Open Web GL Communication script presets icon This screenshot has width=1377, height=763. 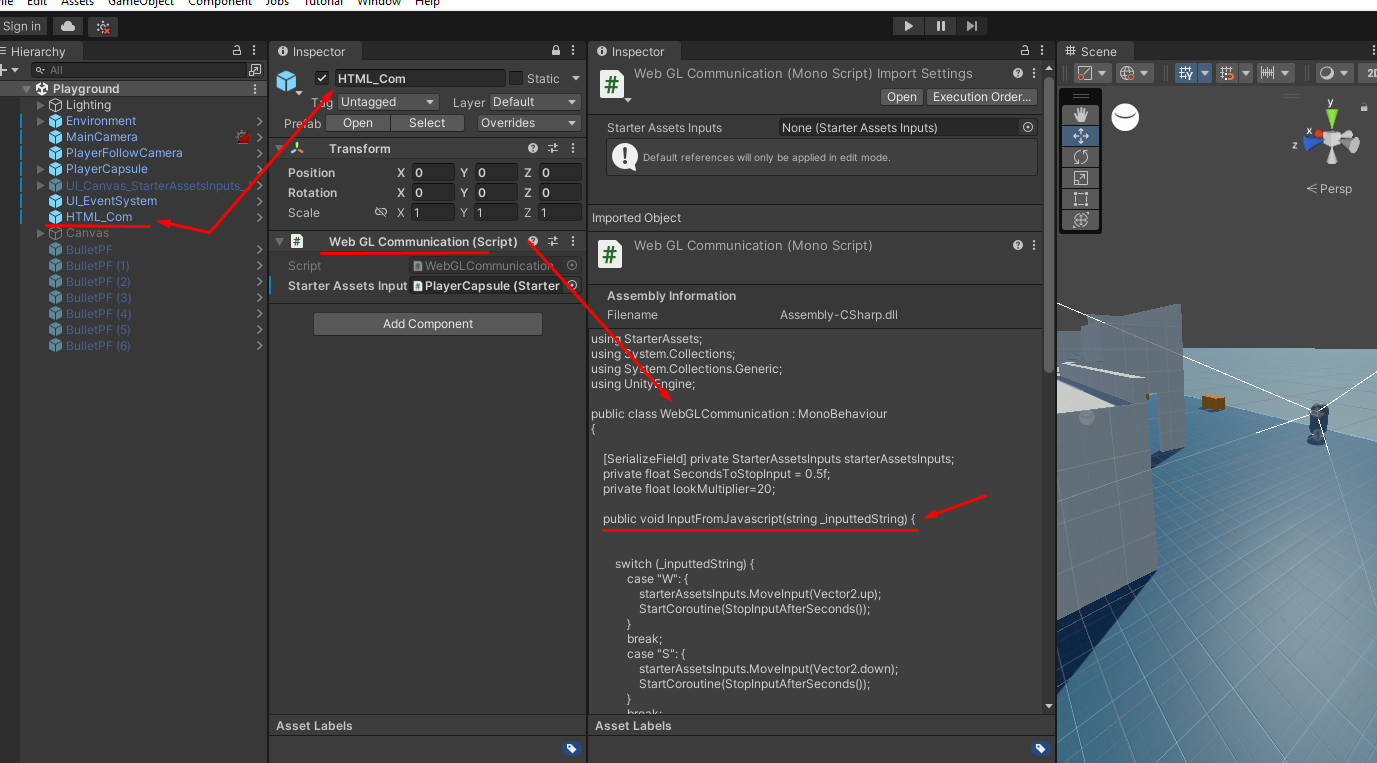point(553,241)
